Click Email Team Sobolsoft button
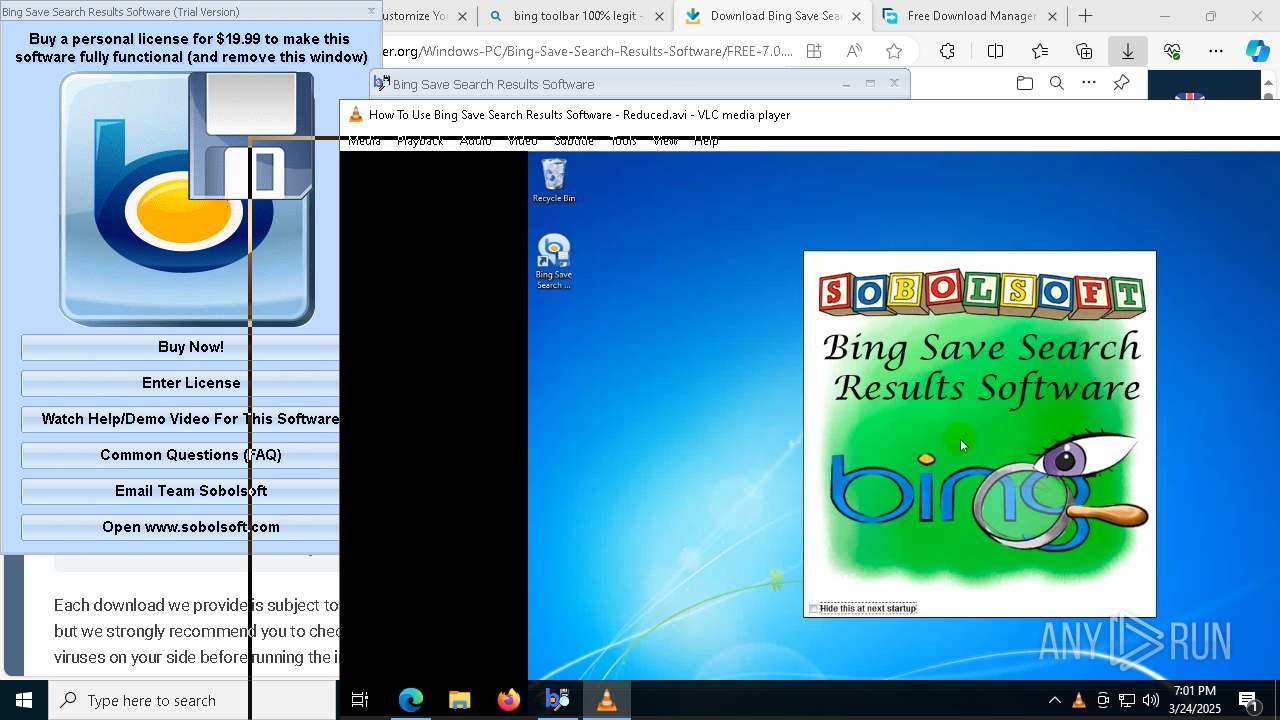The image size is (1280, 720). pos(190,491)
